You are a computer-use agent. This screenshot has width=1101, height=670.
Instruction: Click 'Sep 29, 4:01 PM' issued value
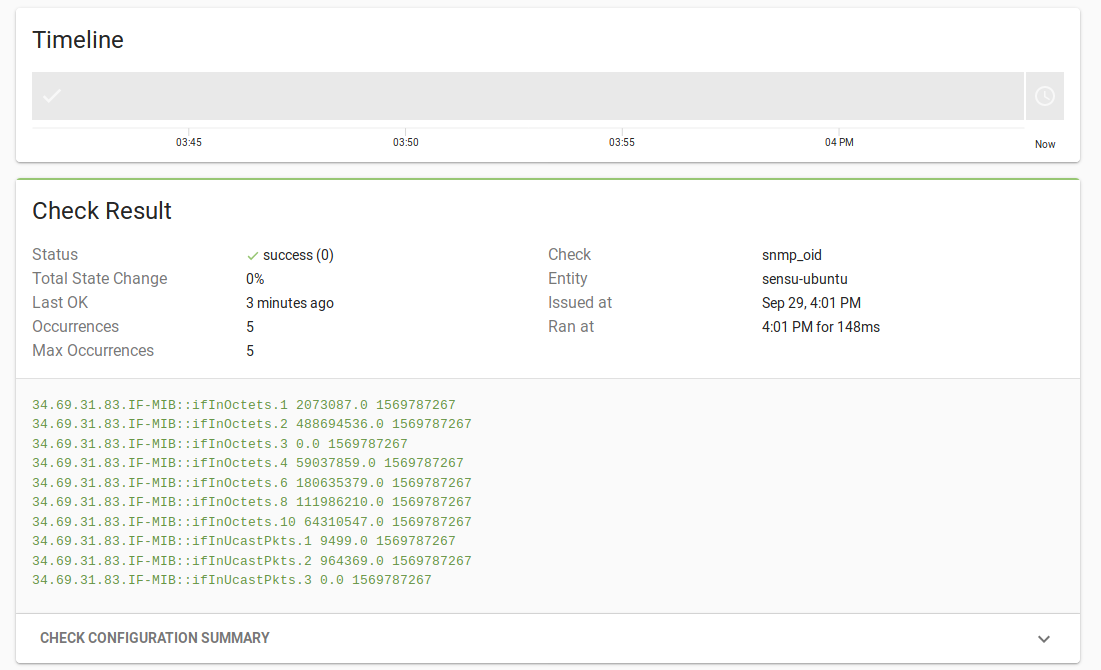coord(811,303)
